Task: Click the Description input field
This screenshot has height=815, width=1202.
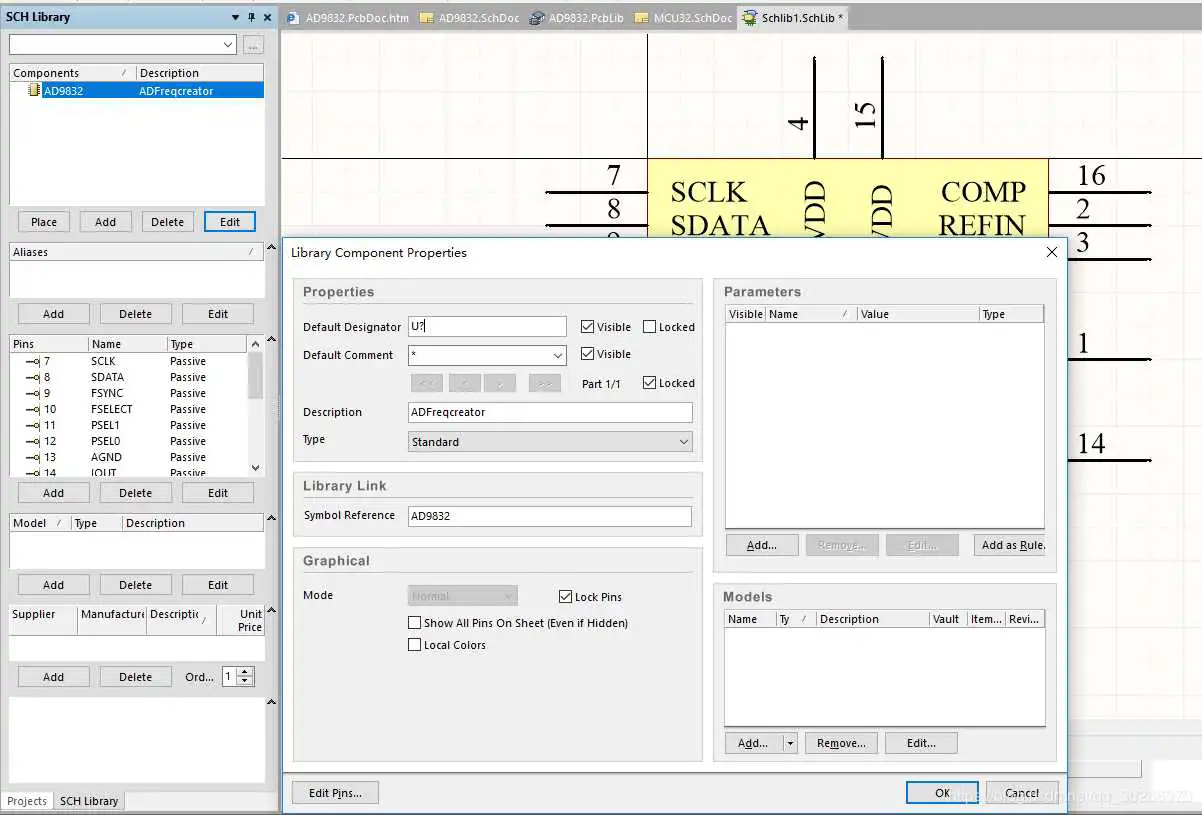Action: click(550, 412)
